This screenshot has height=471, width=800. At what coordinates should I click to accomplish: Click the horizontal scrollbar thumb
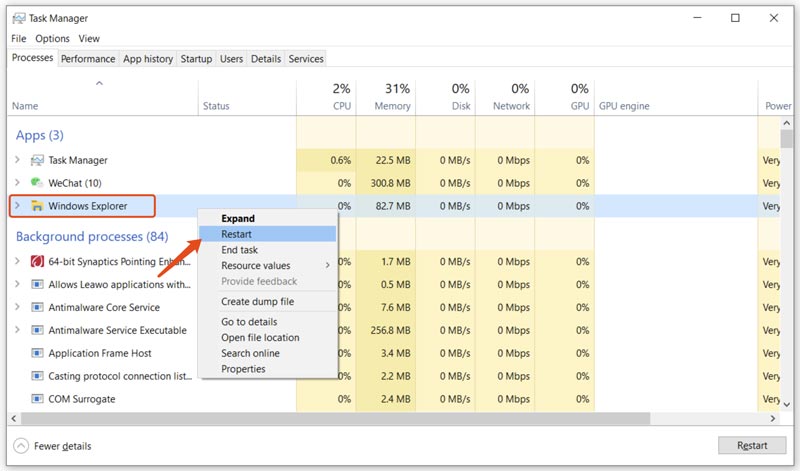(x=335, y=418)
